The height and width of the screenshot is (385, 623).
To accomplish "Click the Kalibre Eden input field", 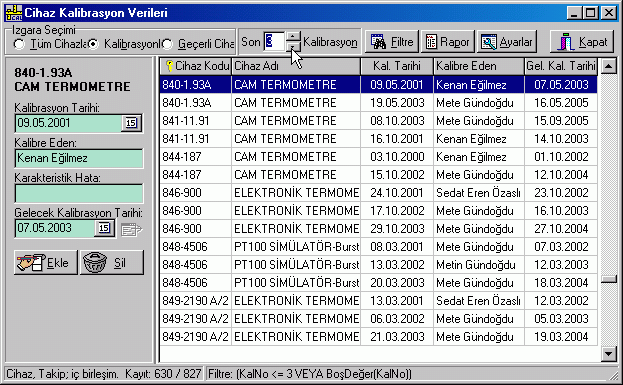I will pos(79,158).
